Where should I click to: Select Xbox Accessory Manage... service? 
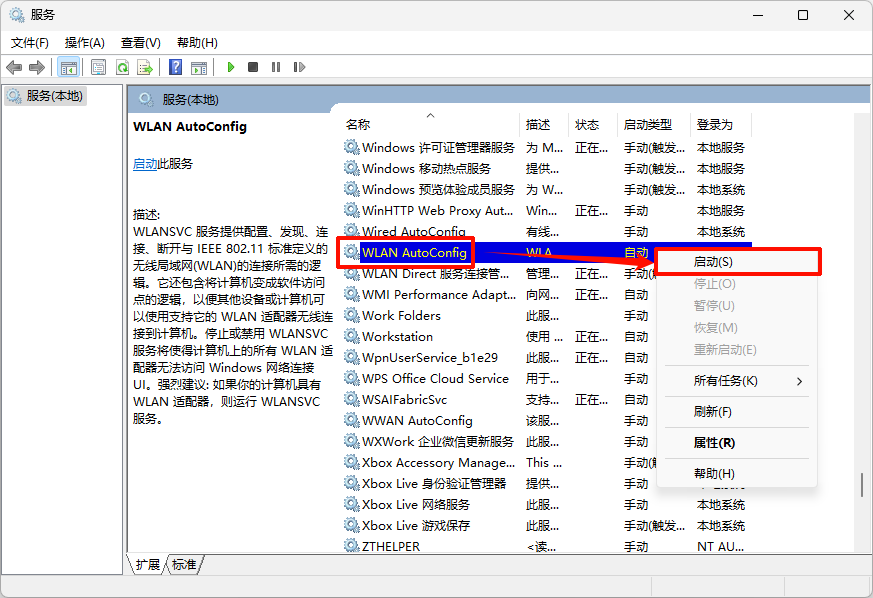pos(438,463)
